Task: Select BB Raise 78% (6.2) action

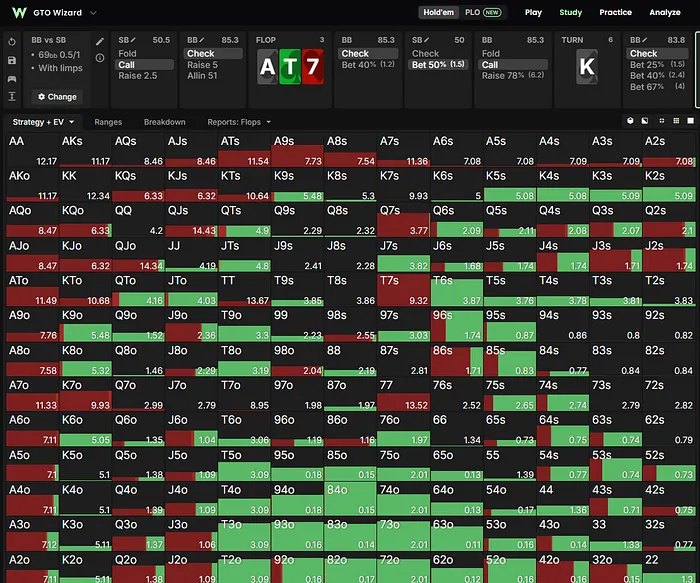Action: coord(513,76)
